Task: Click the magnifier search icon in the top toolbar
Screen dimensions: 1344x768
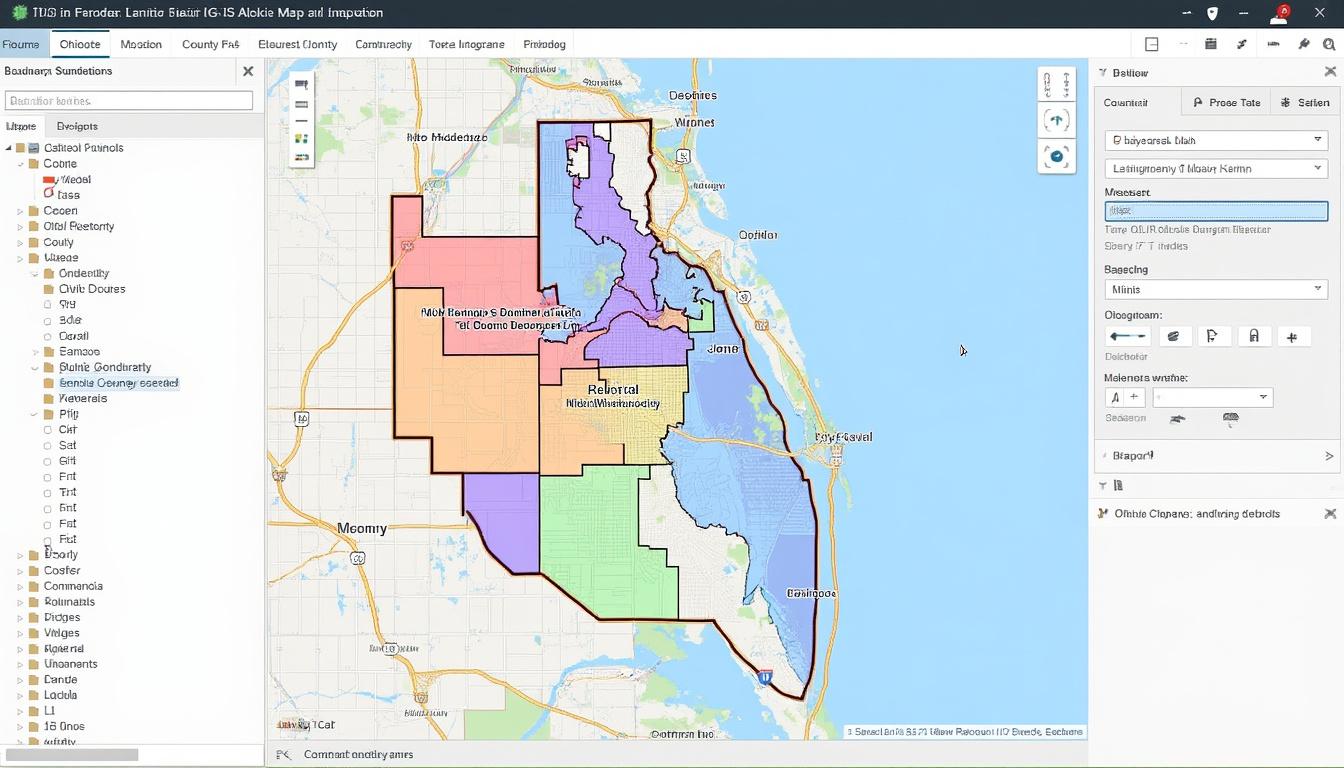Action: click(1330, 44)
